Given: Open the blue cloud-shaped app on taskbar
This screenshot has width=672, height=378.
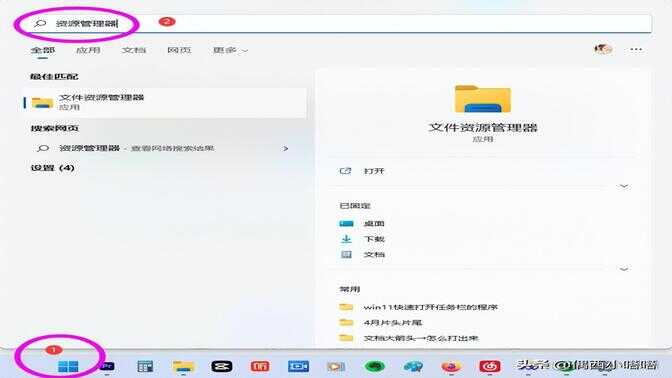Looking at the screenshot, I should click(x=413, y=366).
